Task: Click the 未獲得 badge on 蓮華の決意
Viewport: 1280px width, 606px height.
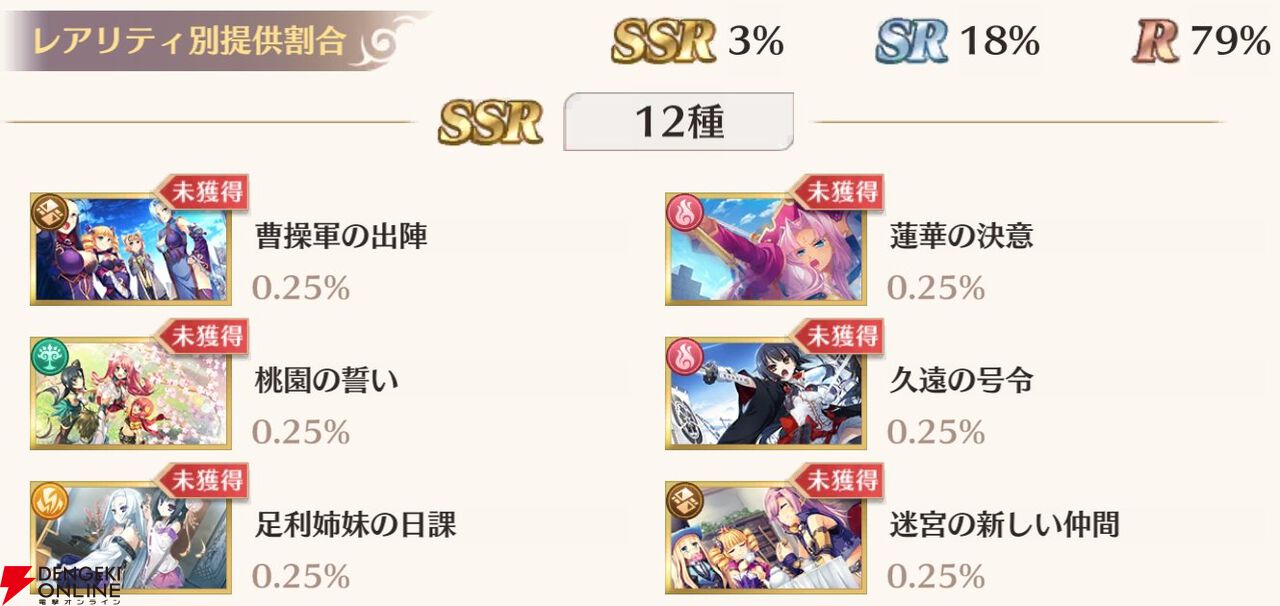Action: [x=839, y=191]
